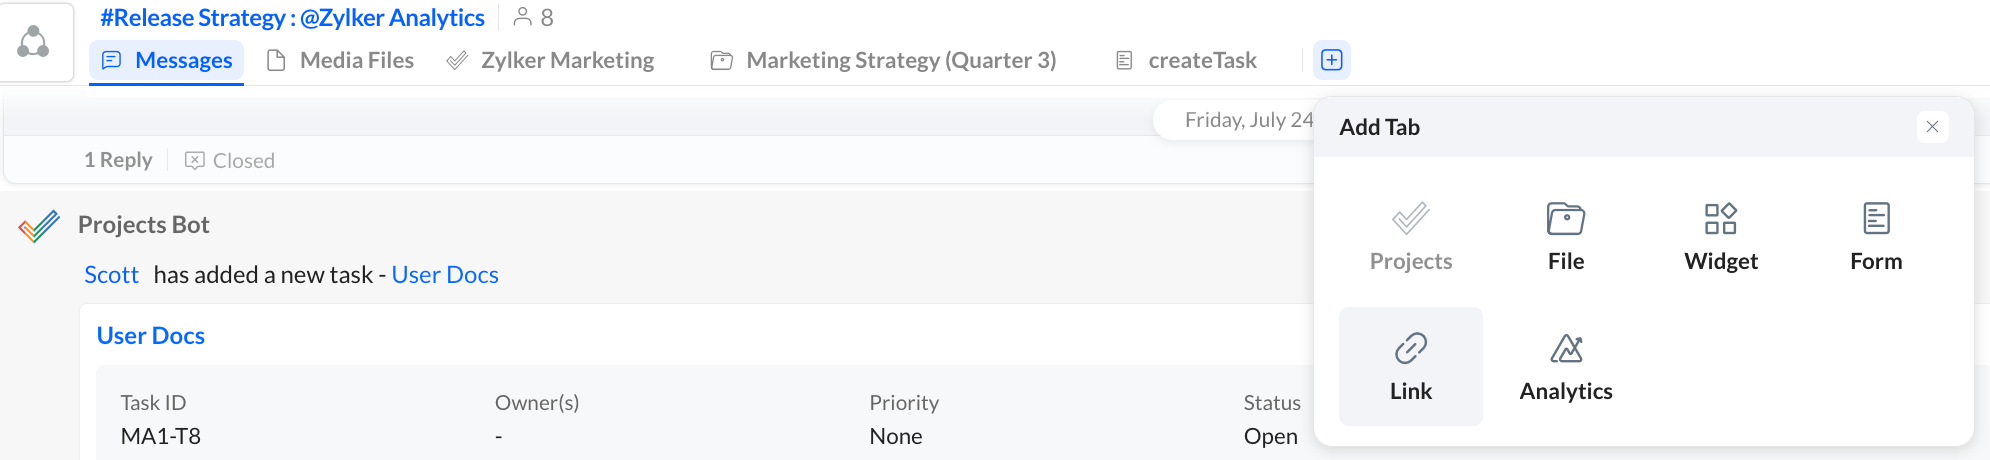Open the participants count showing 8
Viewport: 1990px width, 460px height.
pyautogui.click(x=533, y=18)
